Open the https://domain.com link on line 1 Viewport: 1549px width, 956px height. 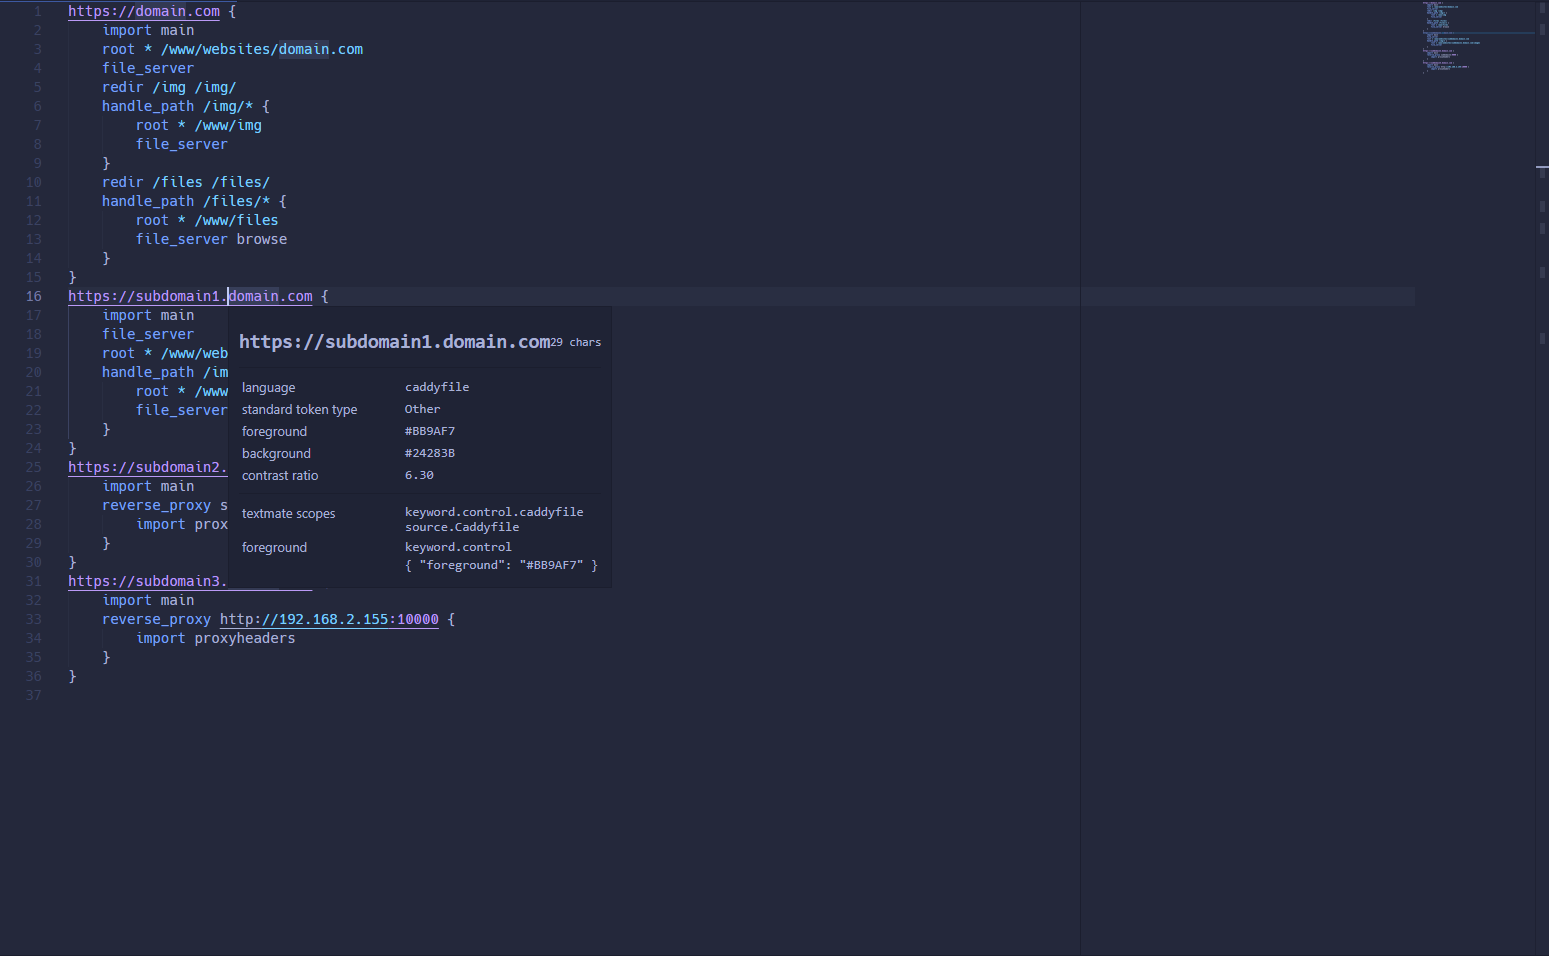(x=144, y=11)
